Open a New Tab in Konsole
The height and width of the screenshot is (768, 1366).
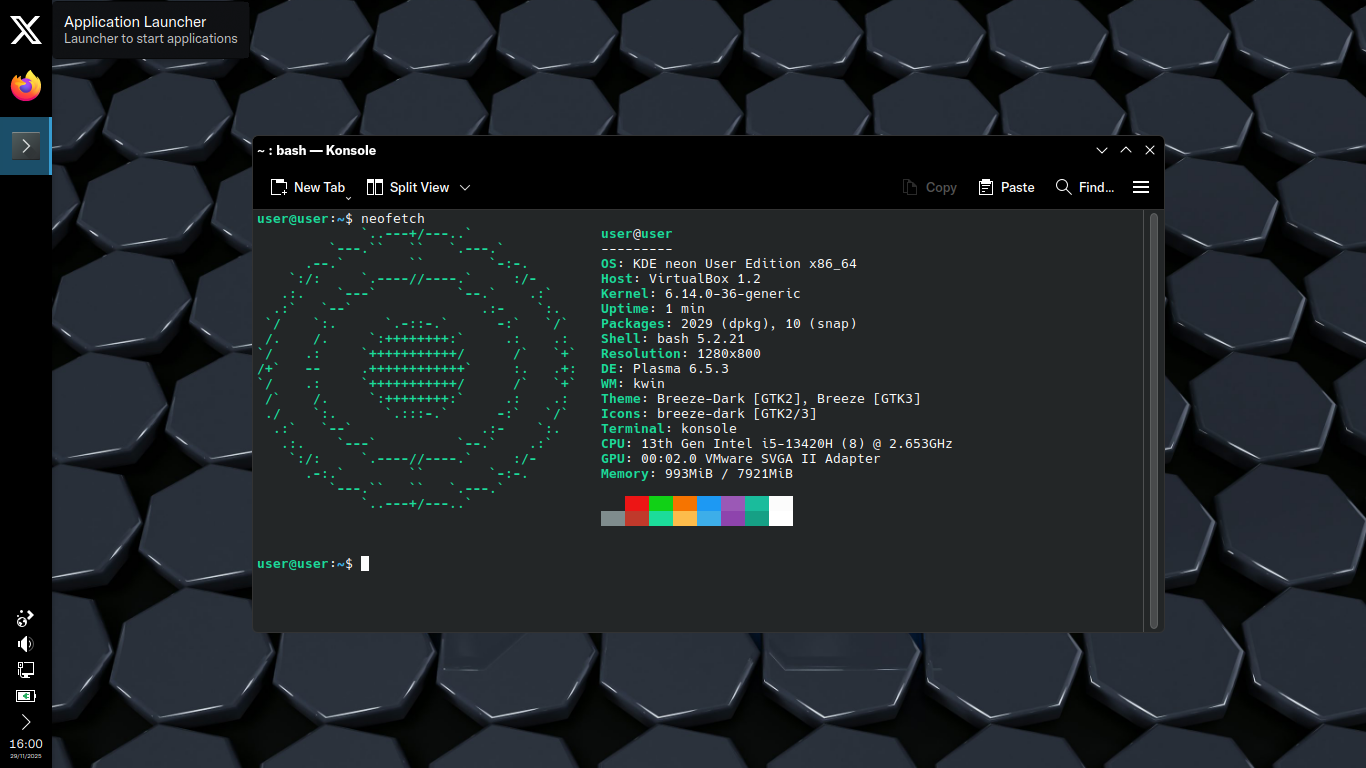307,187
